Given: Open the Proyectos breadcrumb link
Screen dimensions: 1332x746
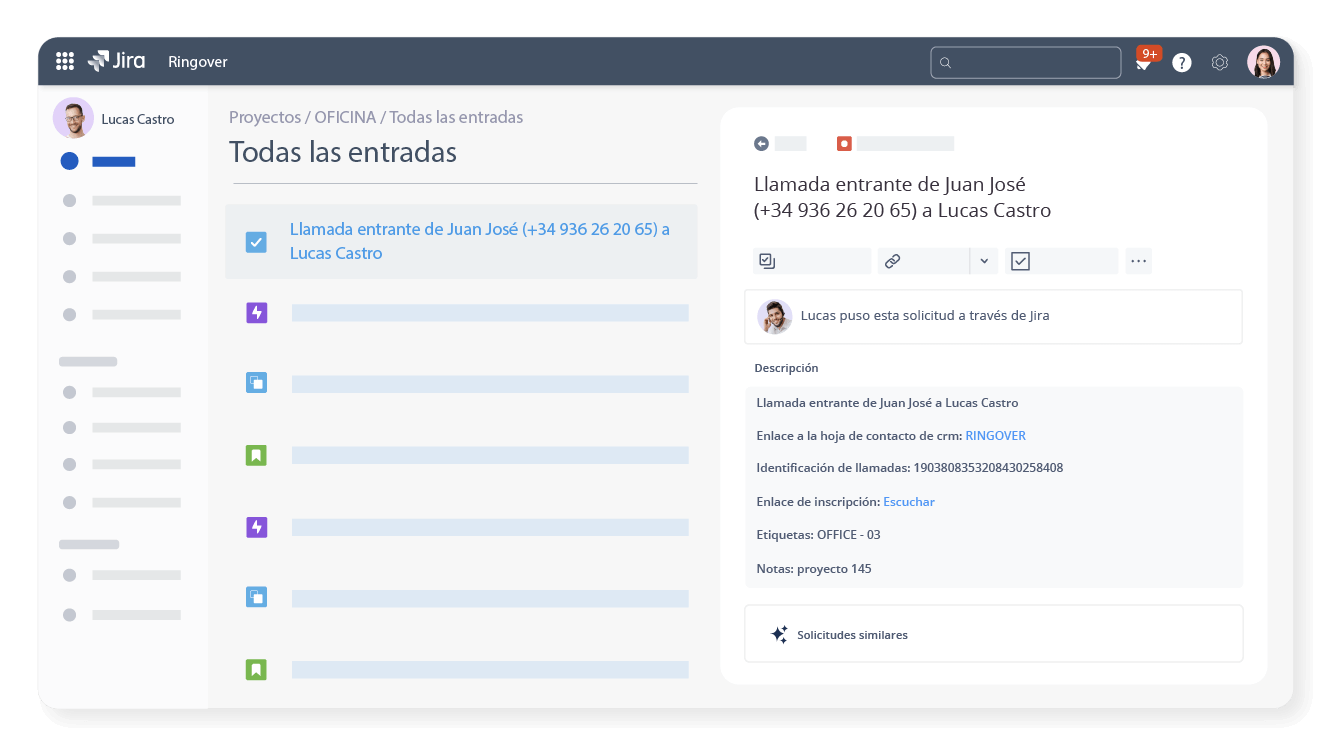Looking at the screenshot, I should (264, 117).
